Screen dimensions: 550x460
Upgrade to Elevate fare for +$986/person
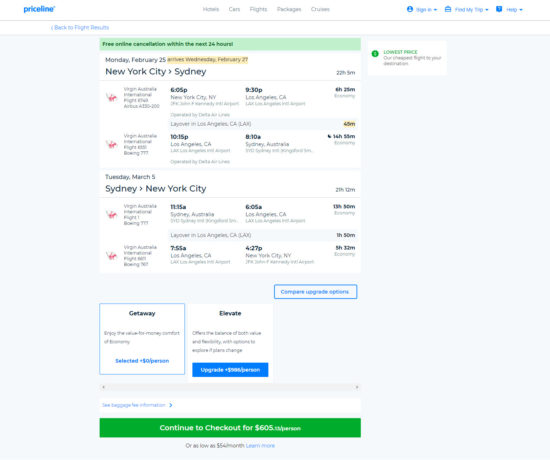[230, 370]
